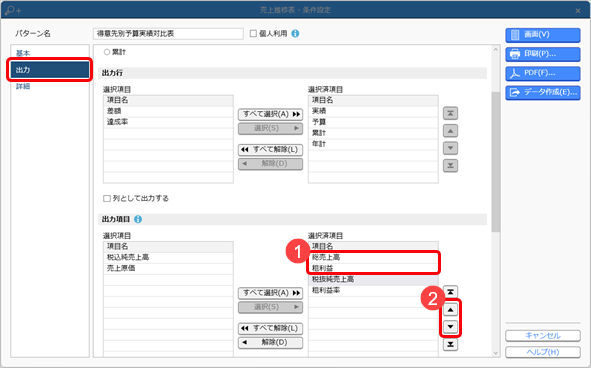
Task: Select 粗利益率 in selected items
Action: click(x=373, y=290)
